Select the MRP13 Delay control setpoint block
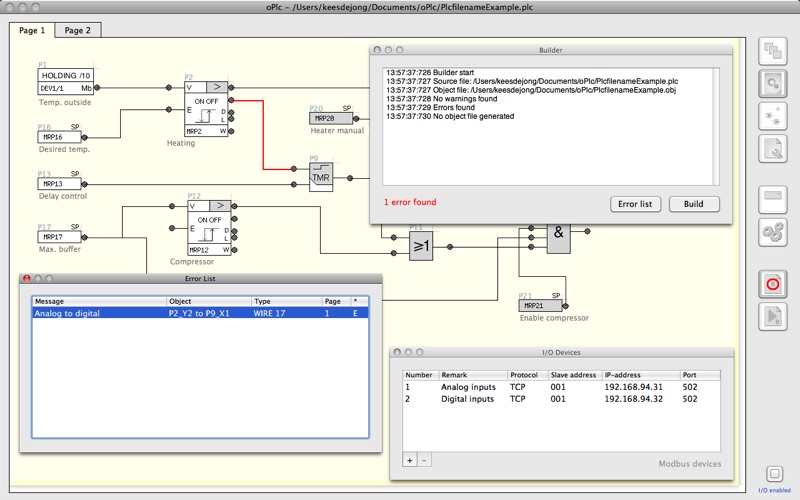This screenshot has width=800, height=500. tap(59, 184)
